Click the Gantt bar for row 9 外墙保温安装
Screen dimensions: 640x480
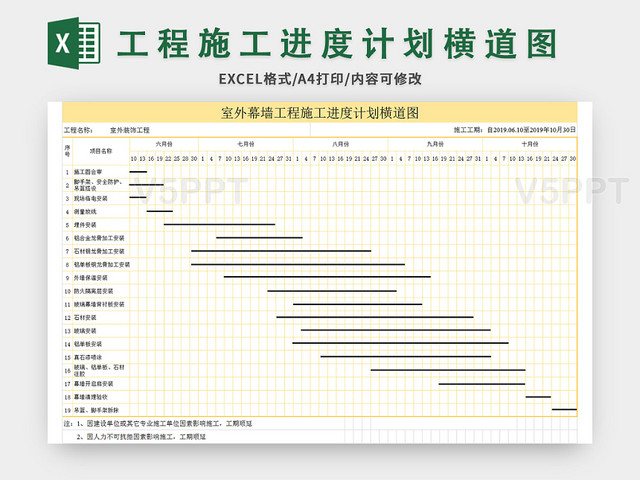[x=327, y=277]
